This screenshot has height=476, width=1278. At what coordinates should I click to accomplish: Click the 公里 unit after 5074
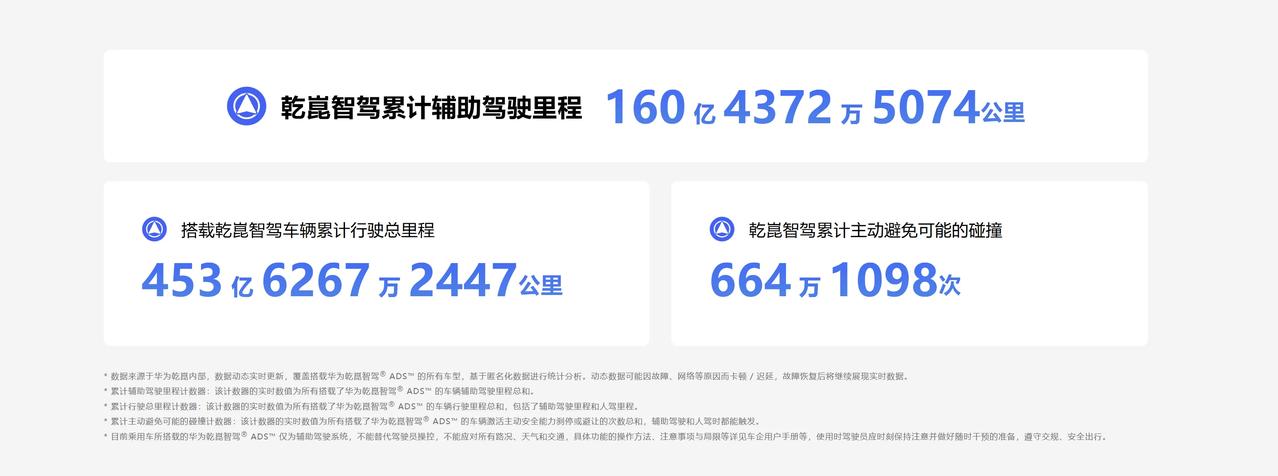coord(1003,113)
